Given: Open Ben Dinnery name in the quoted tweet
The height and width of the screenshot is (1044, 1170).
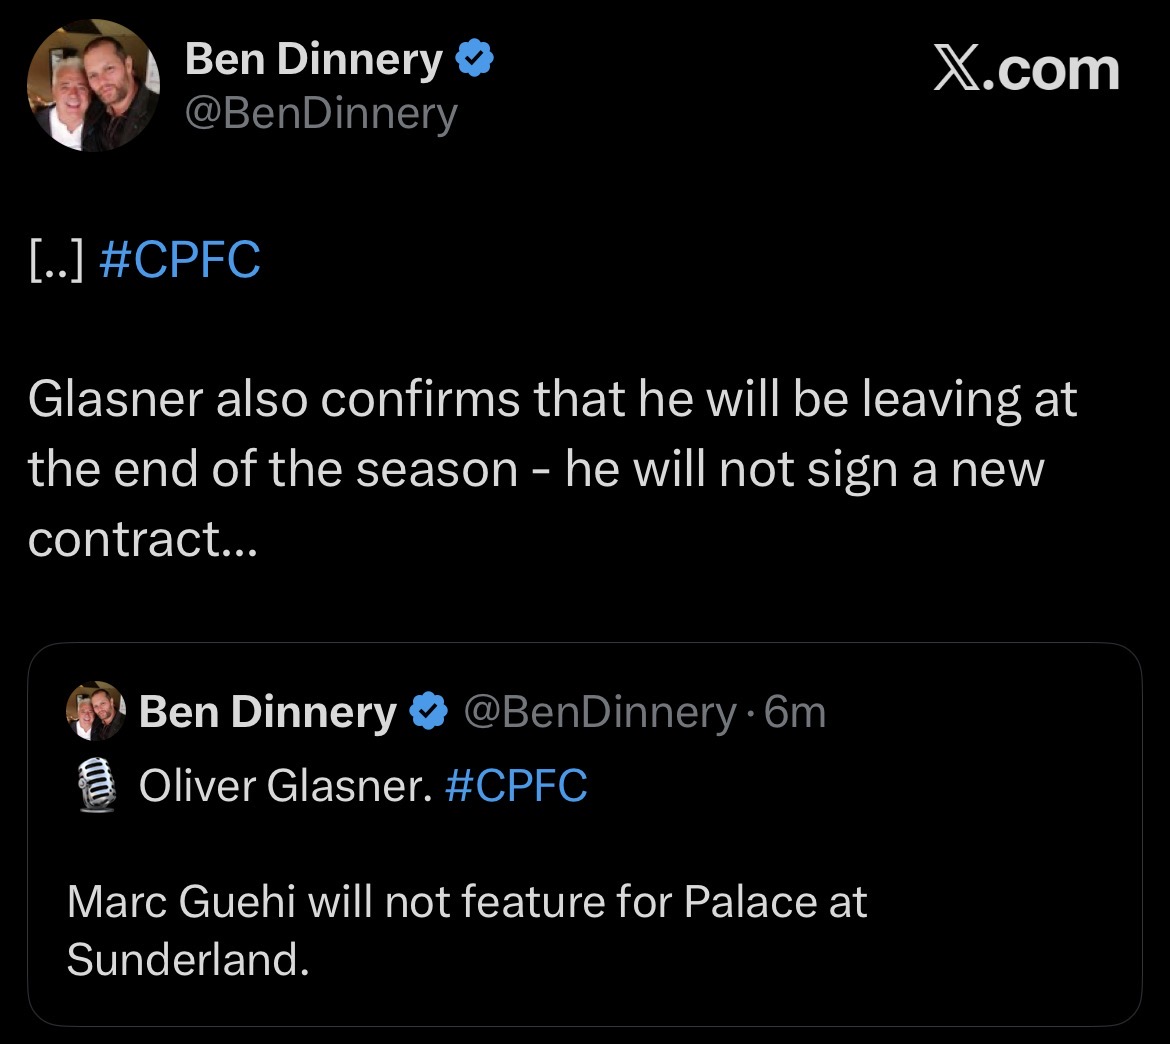Looking at the screenshot, I should coord(267,712).
